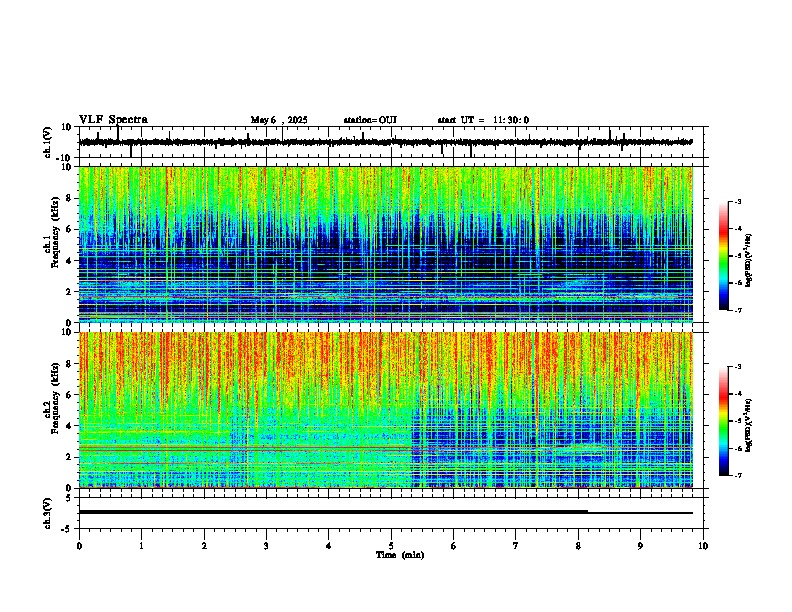Click the ch.2 spectrogram color scale bar
The width and height of the screenshot is (792, 612).
[x=724, y=421]
